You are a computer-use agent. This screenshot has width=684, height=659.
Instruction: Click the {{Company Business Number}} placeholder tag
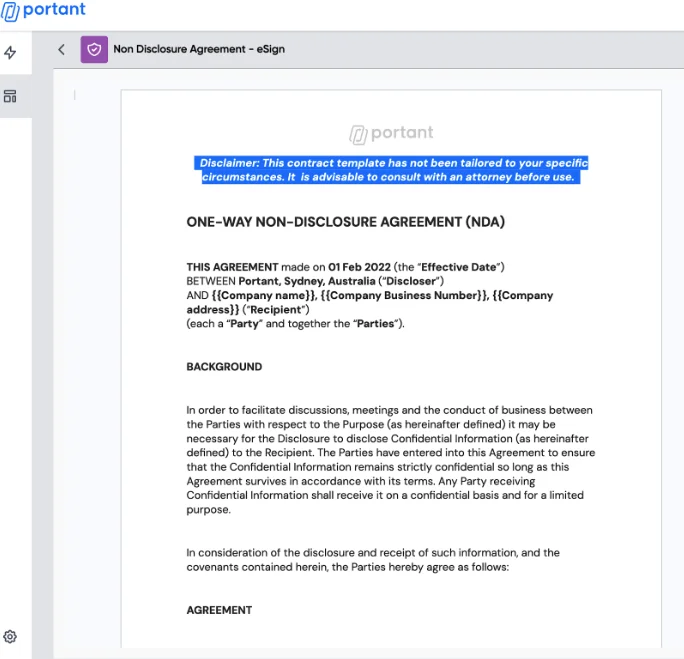(404, 295)
